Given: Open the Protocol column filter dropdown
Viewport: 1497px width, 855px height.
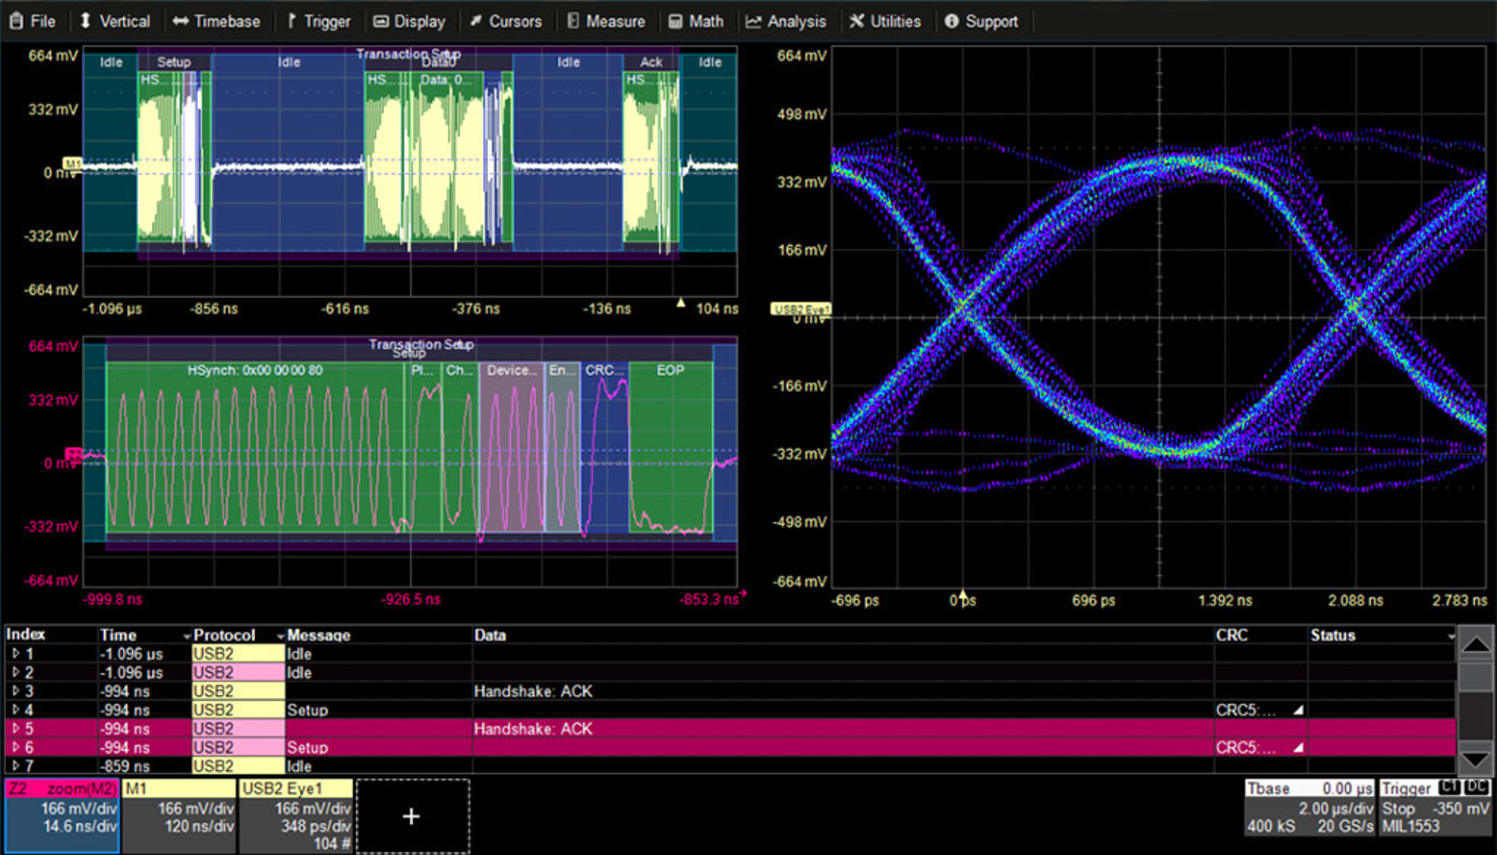Looking at the screenshot, I should [x=281, y=635].
